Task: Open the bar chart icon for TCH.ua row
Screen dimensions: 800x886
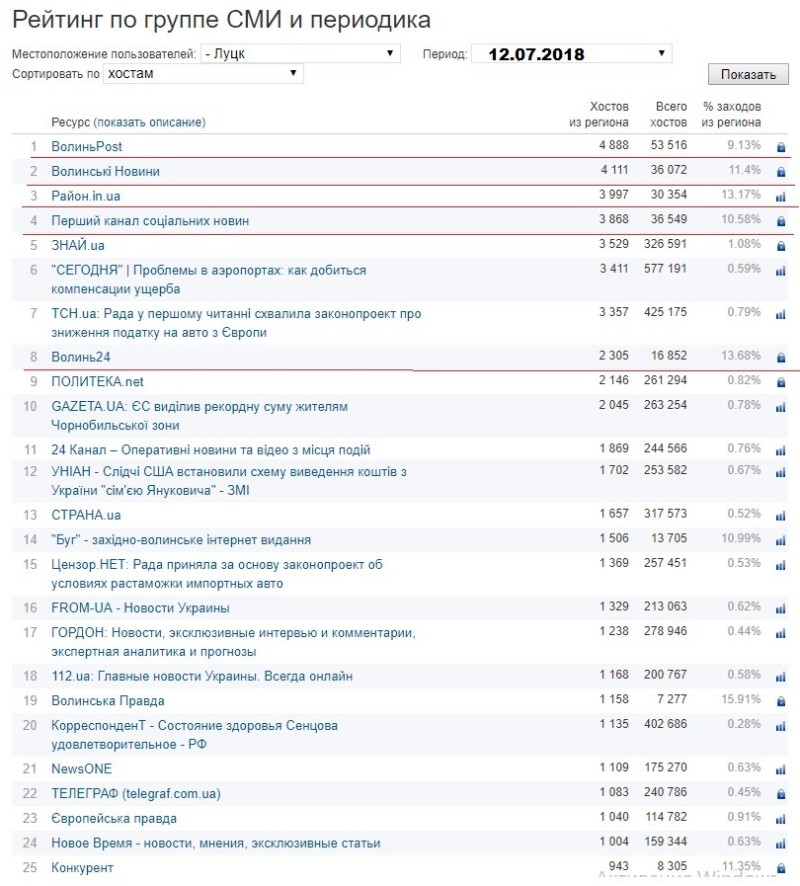Action: point(781,314)
